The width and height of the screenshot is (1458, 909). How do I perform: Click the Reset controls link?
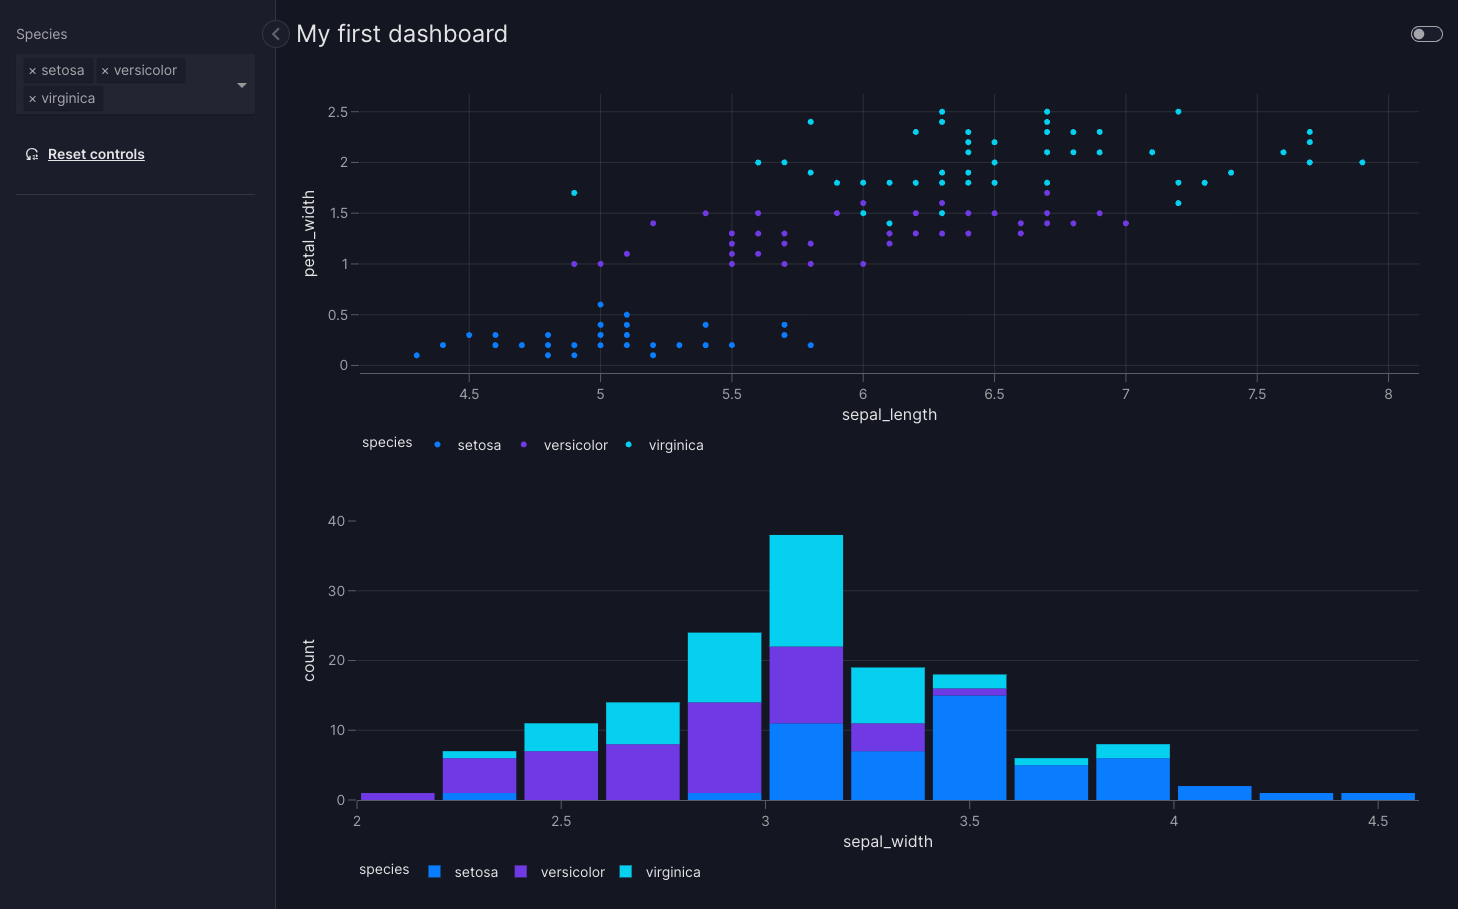pos(96,154)
